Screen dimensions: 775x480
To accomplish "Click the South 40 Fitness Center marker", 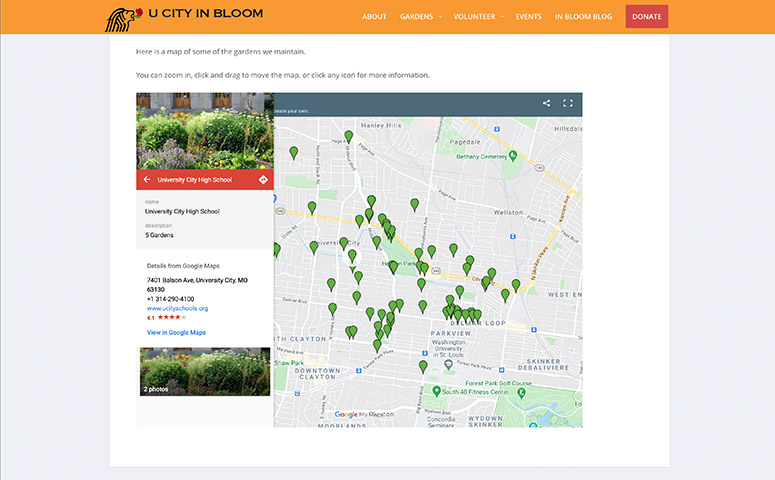I will pos(436,391).
